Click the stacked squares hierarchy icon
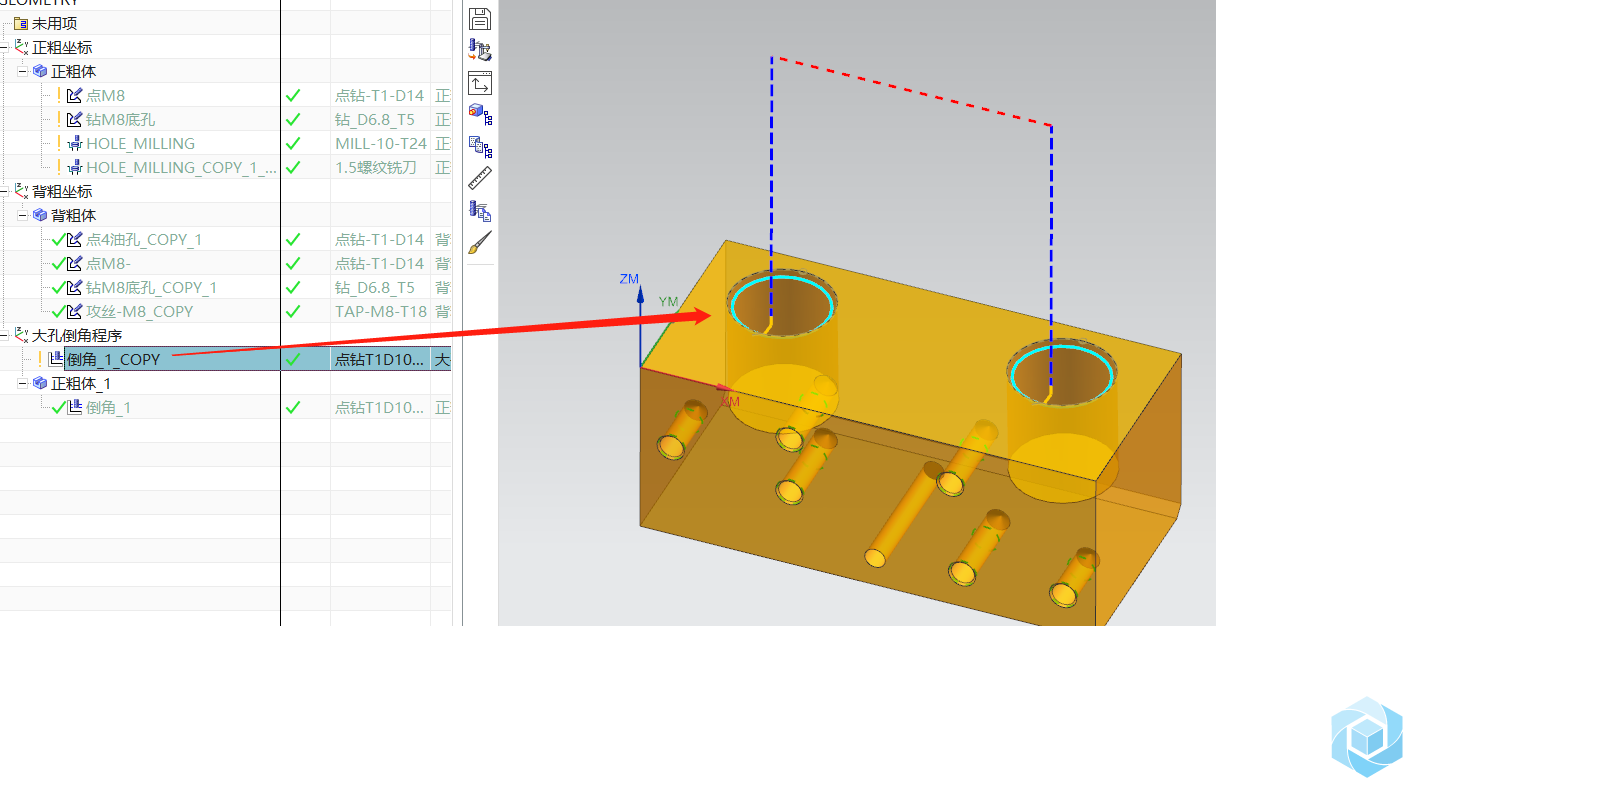The height and width of the screenshot is (791, 1614). [x=480, y=147]
